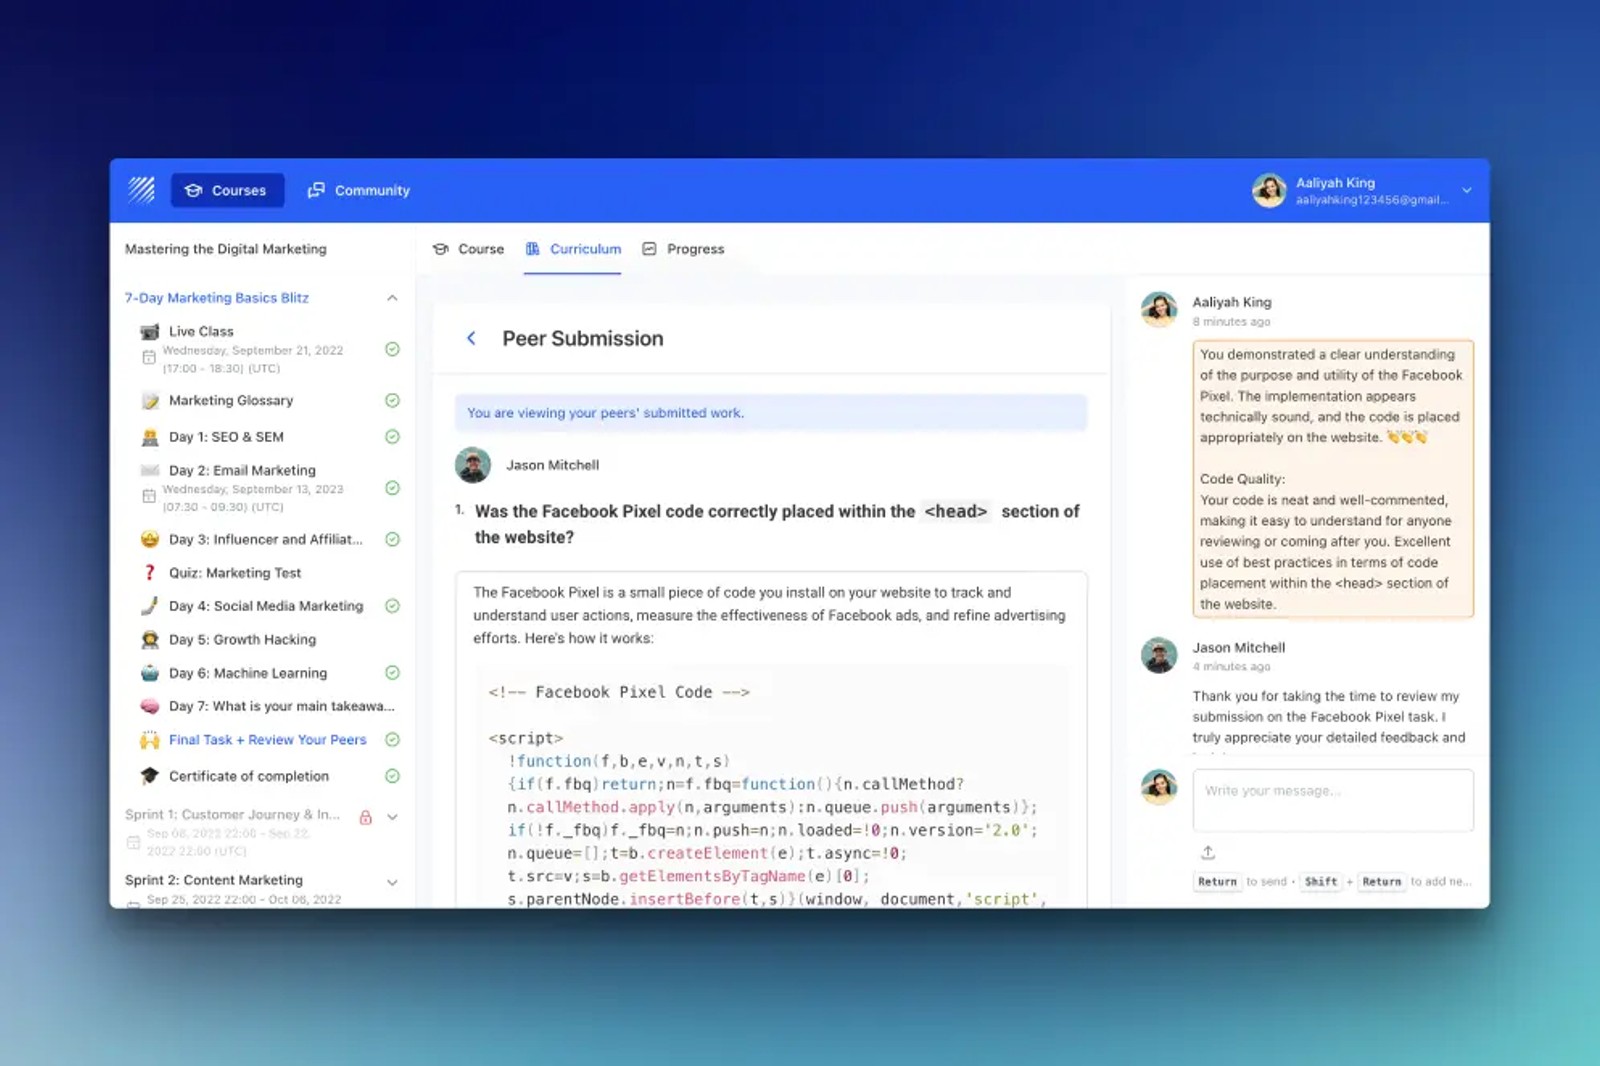Click Mastering the Digital Marketing title
The width and height of the screenshot is (1600, 1066).
click(x=225, y=249)
